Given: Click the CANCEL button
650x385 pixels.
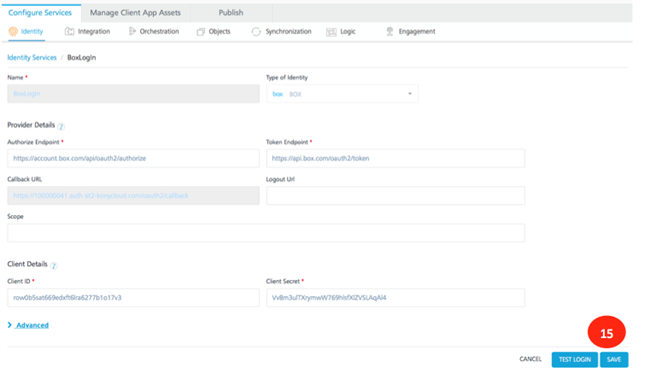Looking at the screenshot, I should coord(531,359).
